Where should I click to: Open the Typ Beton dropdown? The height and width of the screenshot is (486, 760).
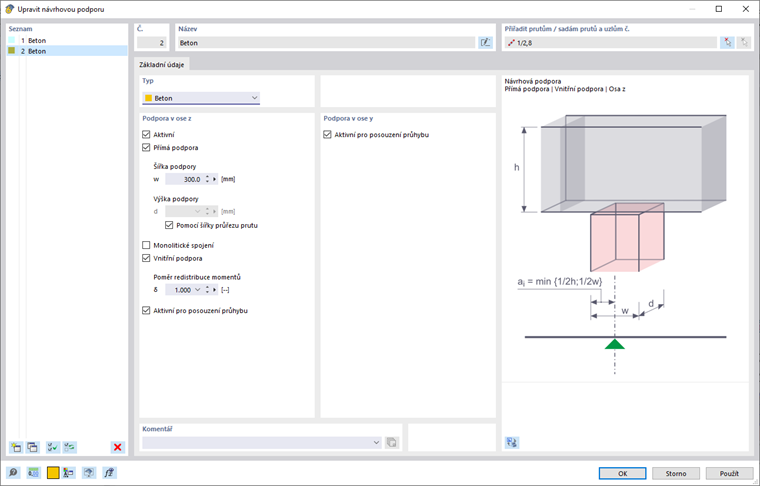coord(201,98)
